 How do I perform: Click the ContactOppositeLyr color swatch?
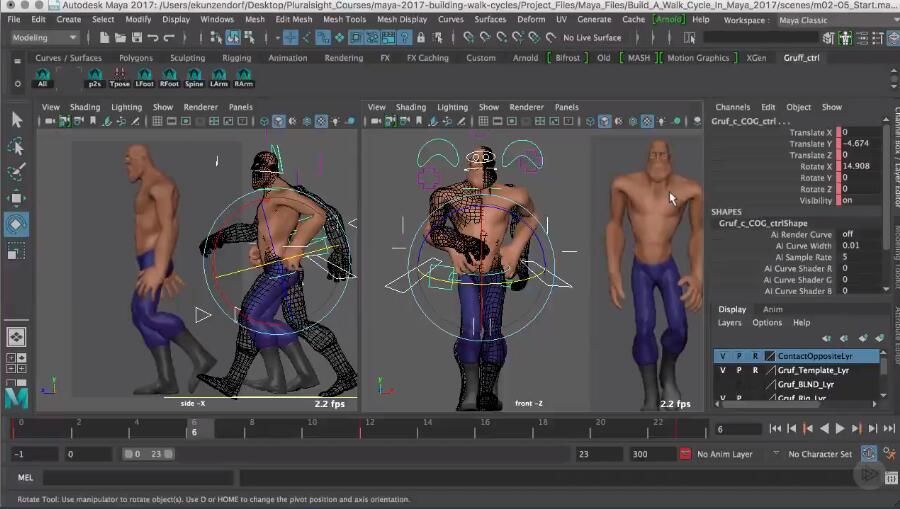coord(770,356)
